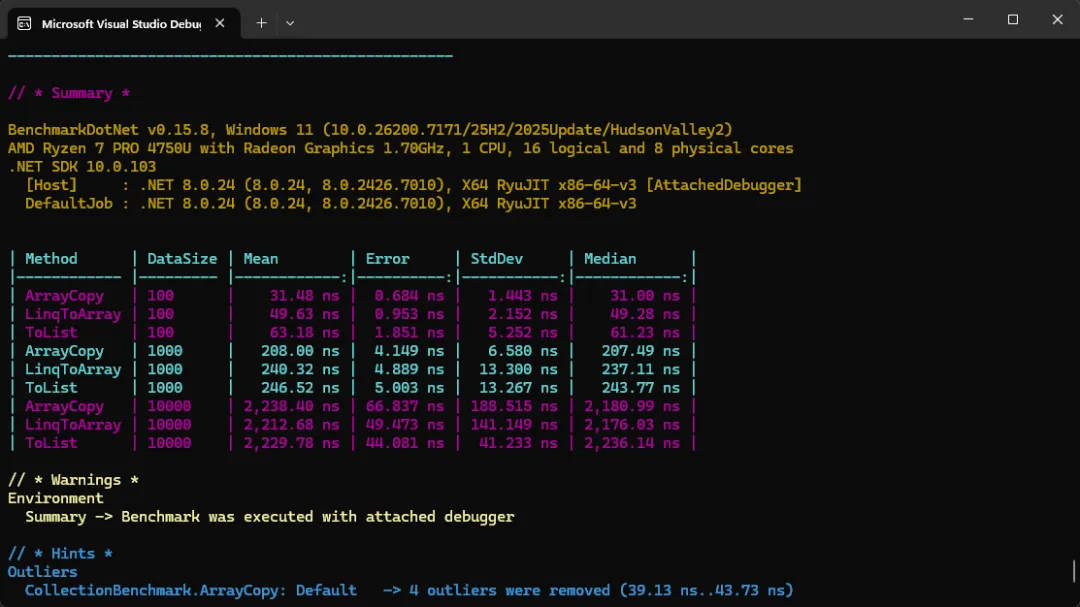This screenshot has height=607, width=1080.
Task: Close the Microsoft Visual Studio Debug tab
Action: click(220, 23)
